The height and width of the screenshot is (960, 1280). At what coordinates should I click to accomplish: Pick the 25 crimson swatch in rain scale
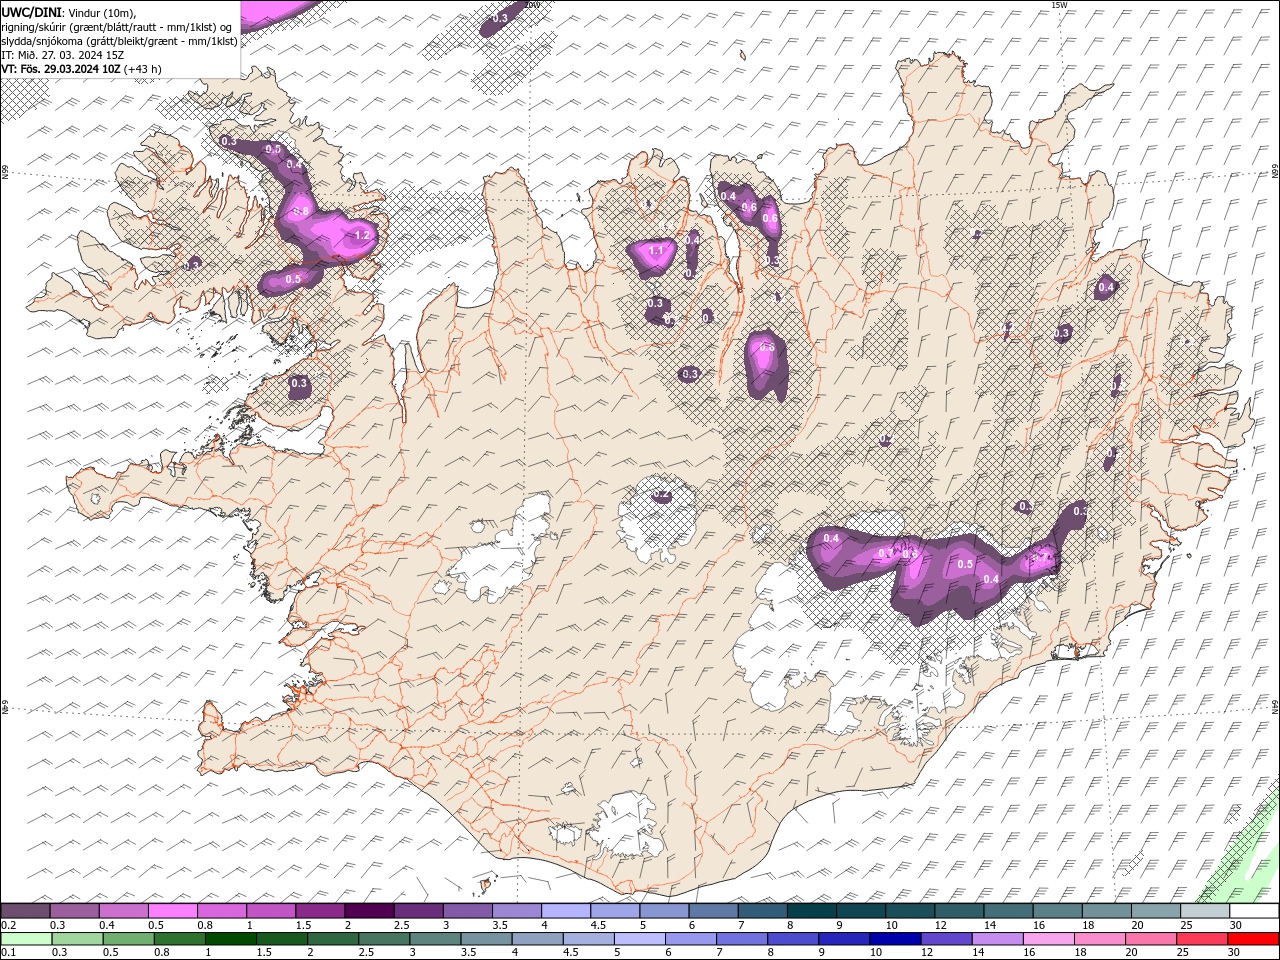tap(1203, 939)
